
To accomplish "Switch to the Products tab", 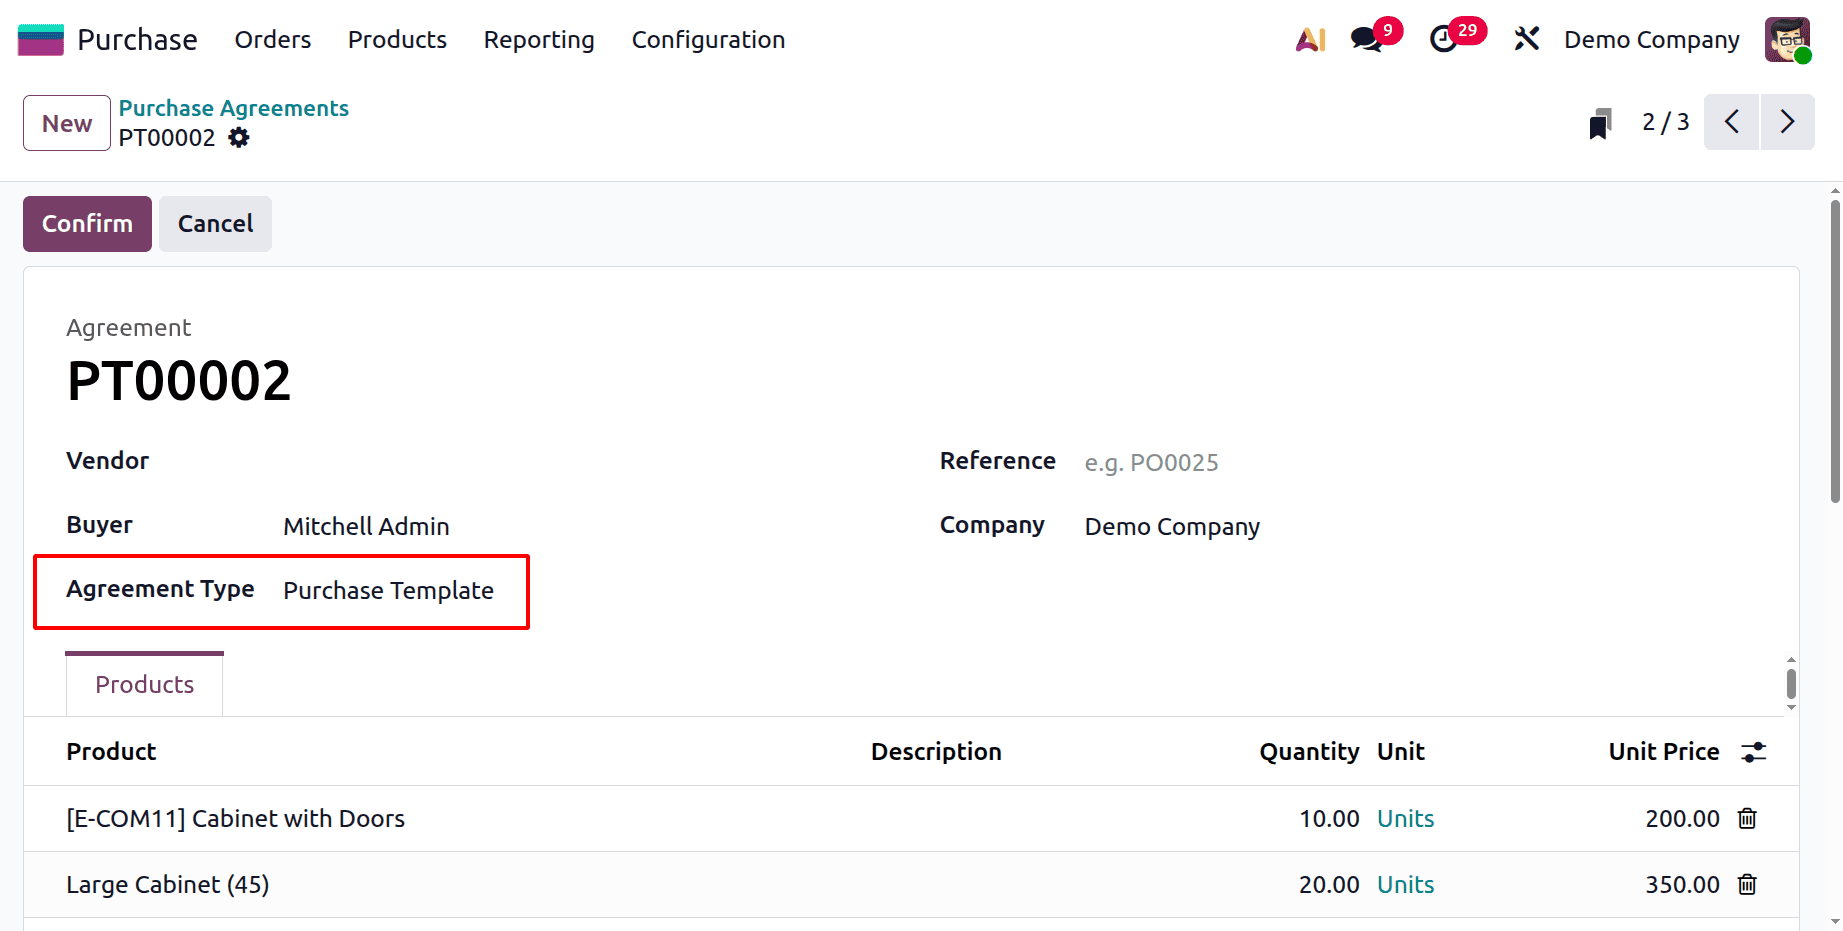I will (x=144, y=684).
